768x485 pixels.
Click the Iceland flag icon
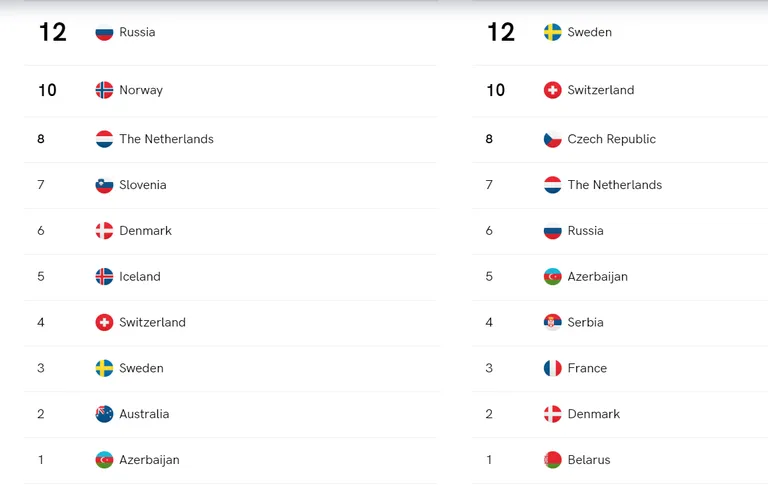(104, 277)
